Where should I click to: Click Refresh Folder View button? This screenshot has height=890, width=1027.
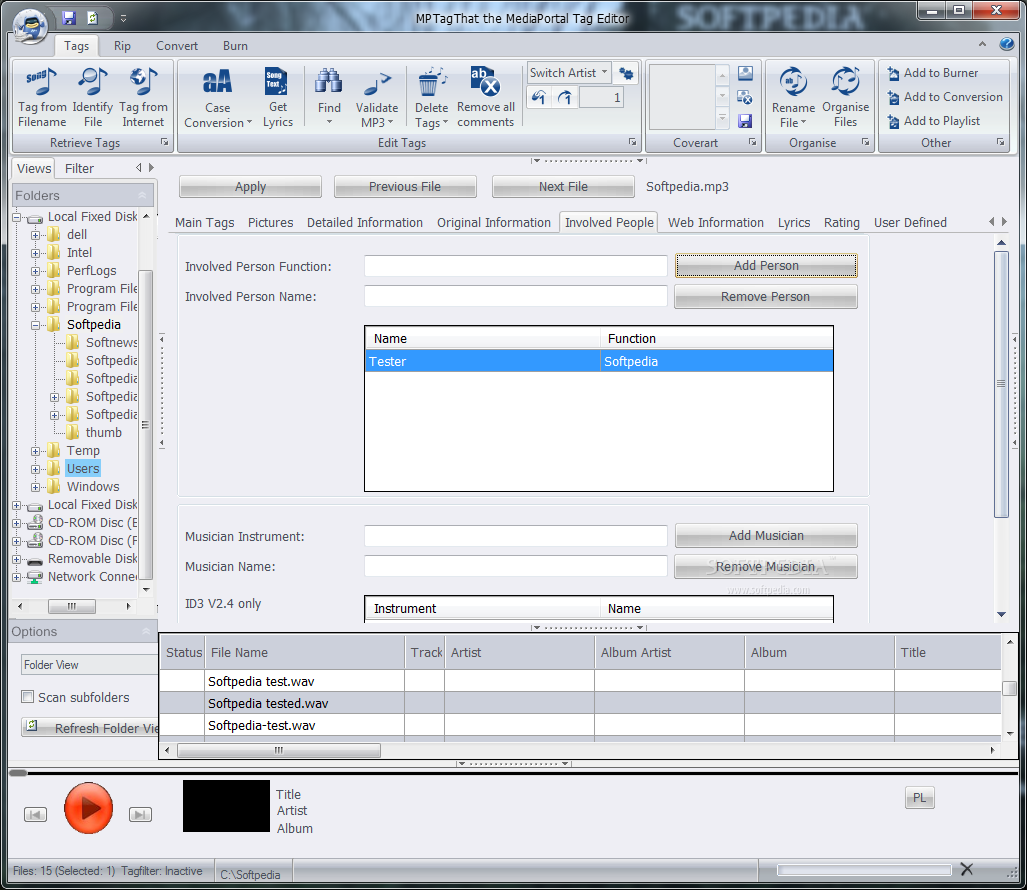tap(90, 728)
